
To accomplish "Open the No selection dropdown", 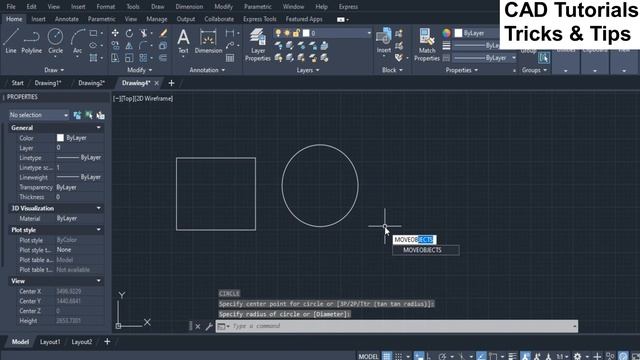I will (x=39, y=116).
